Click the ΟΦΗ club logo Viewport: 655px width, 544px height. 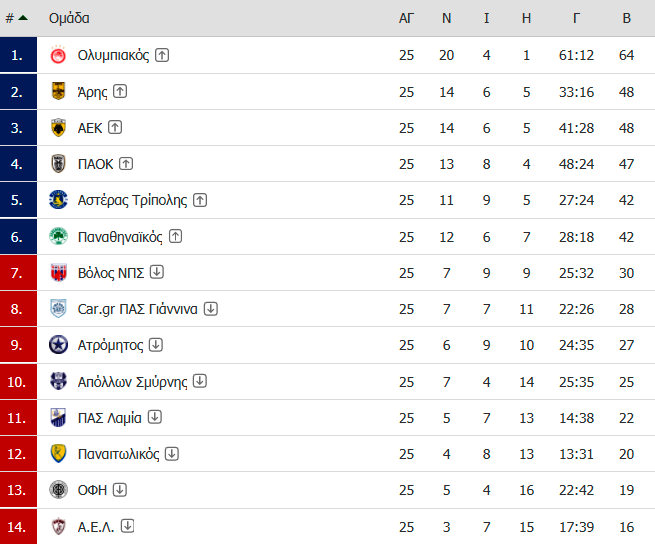click(58, 490)
